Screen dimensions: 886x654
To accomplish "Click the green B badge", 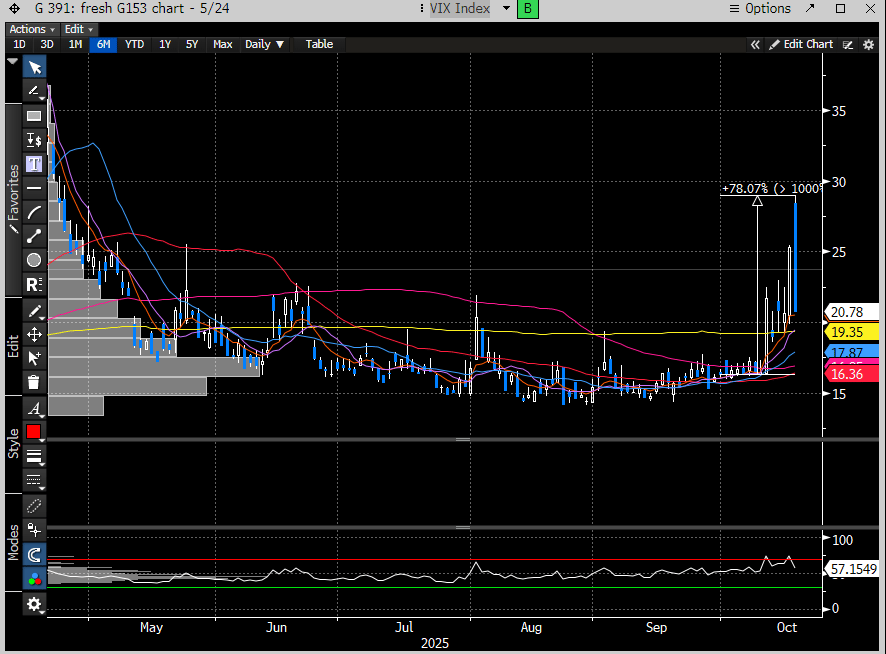I will (529, 9).
